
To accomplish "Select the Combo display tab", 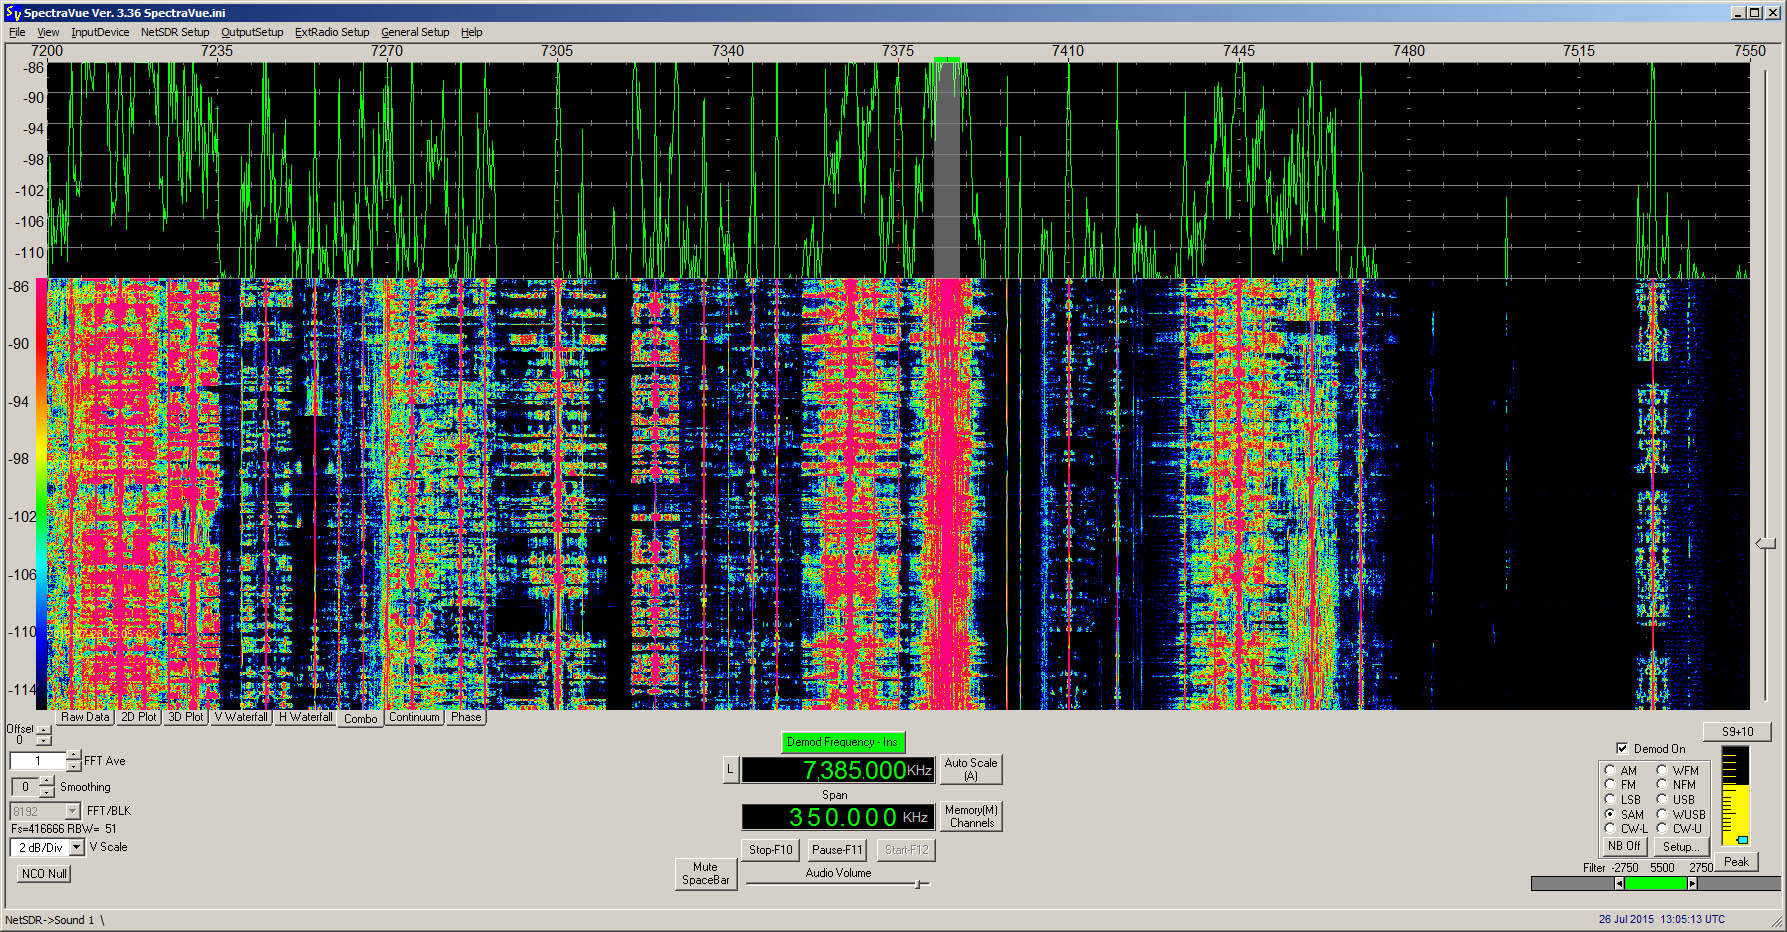I will (x=361, y=718).
